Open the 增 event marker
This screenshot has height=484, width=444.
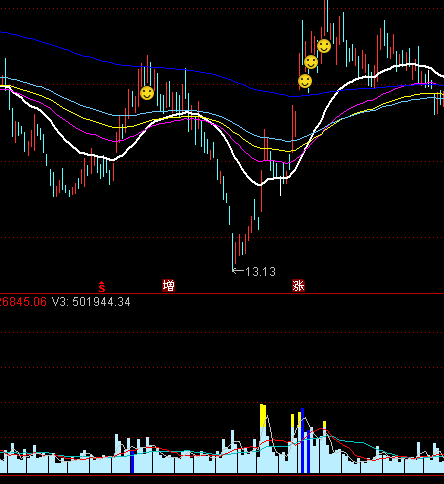[168, 286]
